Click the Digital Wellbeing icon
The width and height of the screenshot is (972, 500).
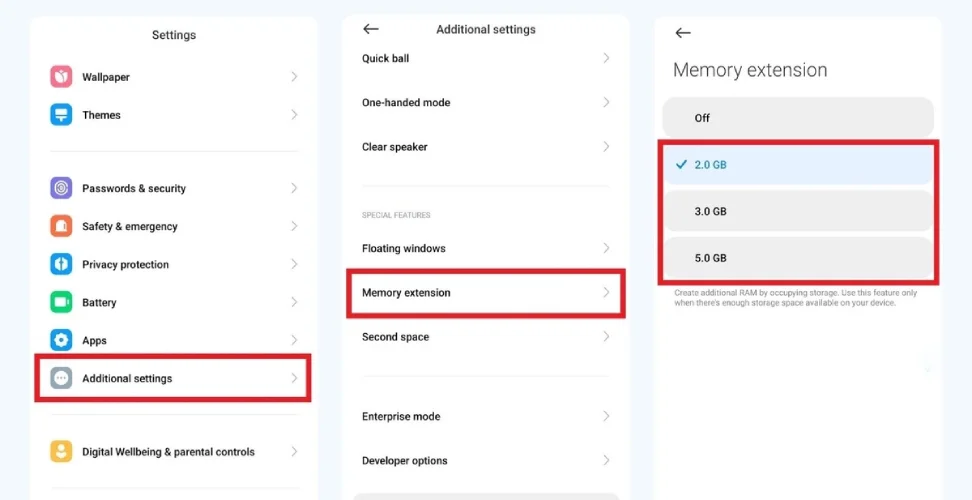(x=61, y=452)
